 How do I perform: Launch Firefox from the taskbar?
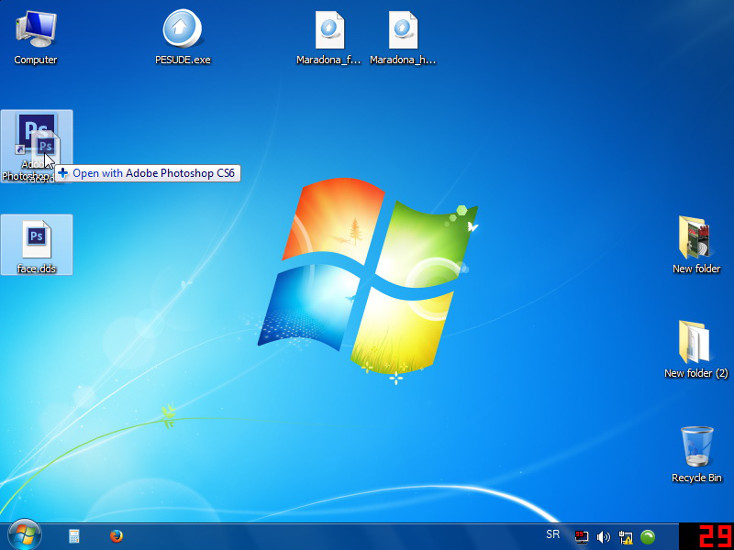pos(116,536)
